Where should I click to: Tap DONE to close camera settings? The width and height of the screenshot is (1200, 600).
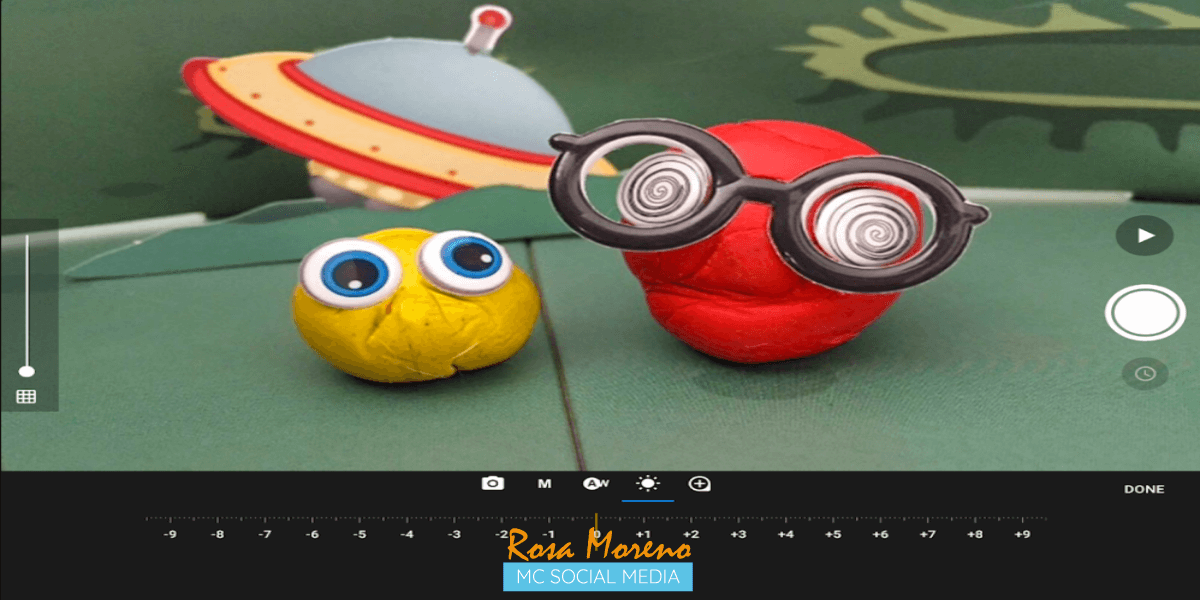[x=1144, y=489]
